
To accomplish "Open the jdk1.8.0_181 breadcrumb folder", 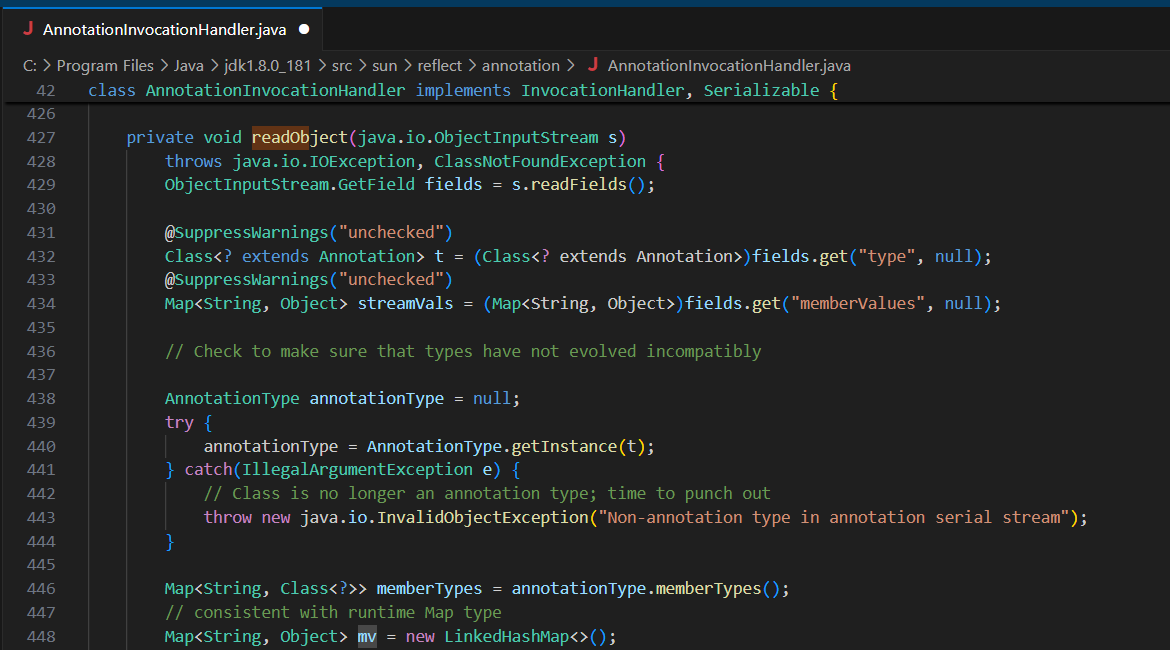I will point(267,66).
